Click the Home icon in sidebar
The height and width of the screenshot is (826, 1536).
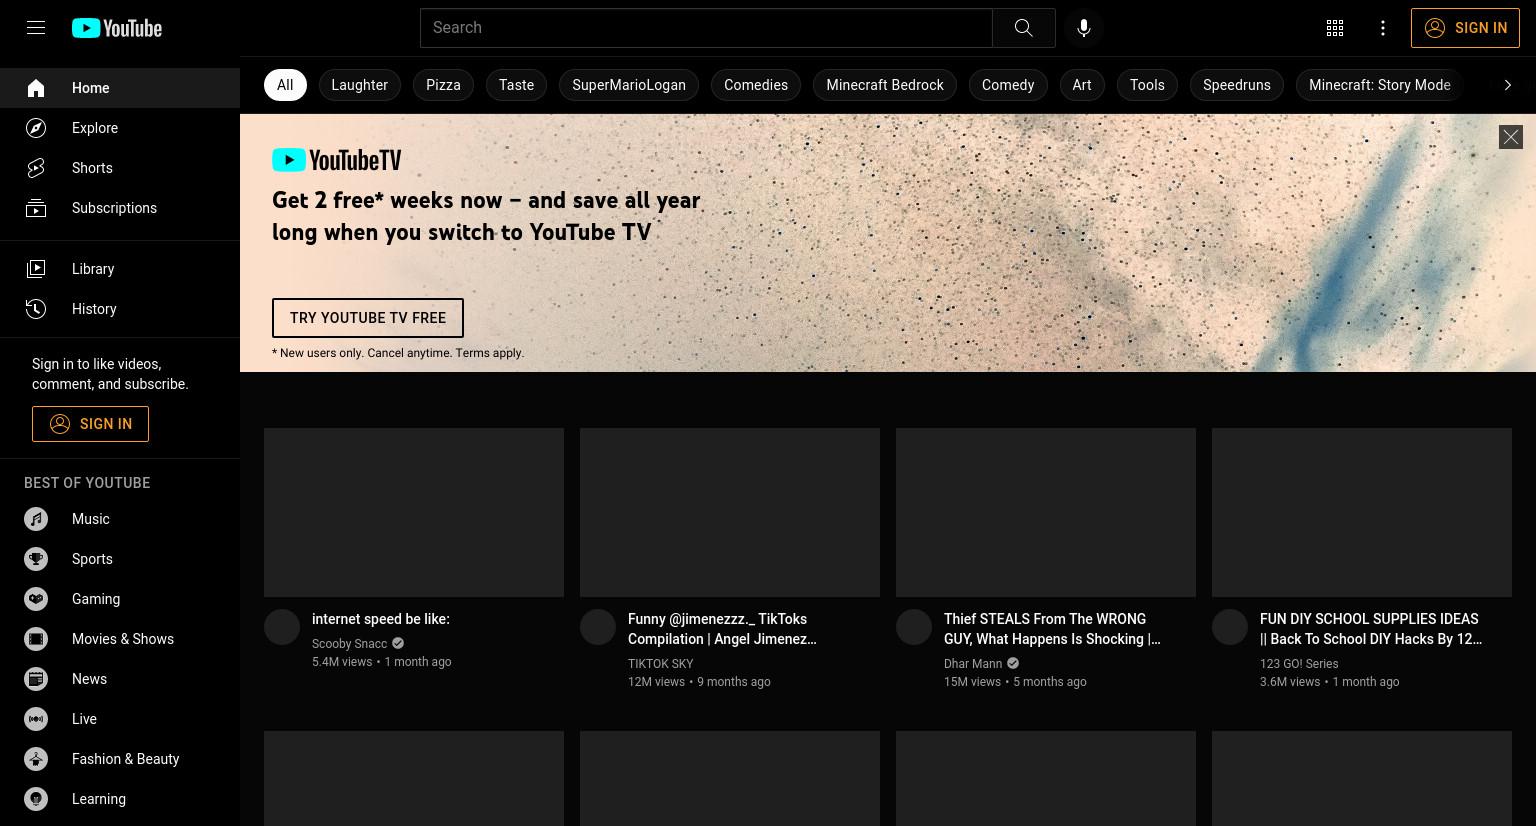[36, 88]
